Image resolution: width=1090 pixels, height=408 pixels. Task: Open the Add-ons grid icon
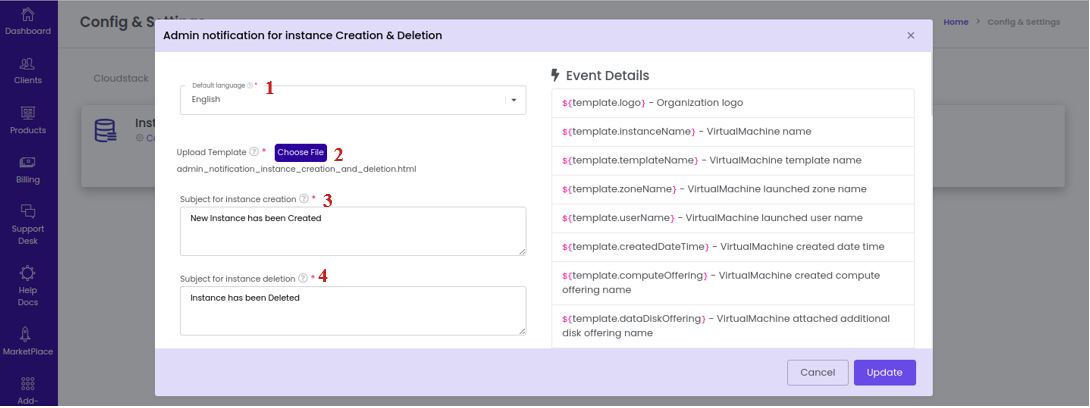click(28, 384)
